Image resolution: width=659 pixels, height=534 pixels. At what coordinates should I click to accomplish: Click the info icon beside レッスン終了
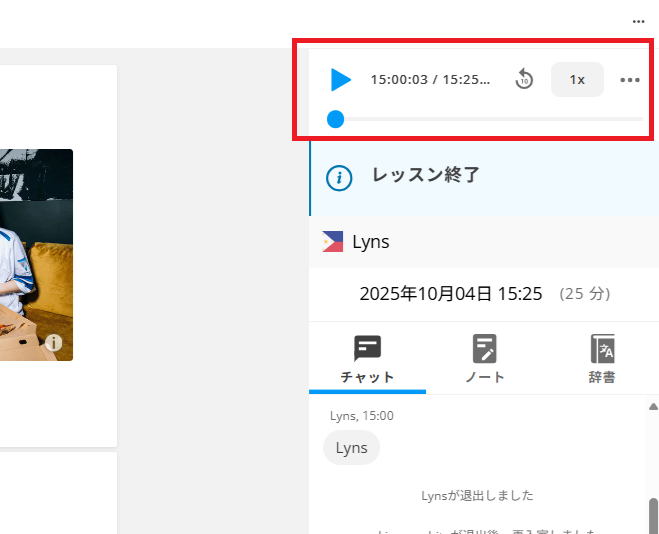pyautogui.click(x=340, y=178)
